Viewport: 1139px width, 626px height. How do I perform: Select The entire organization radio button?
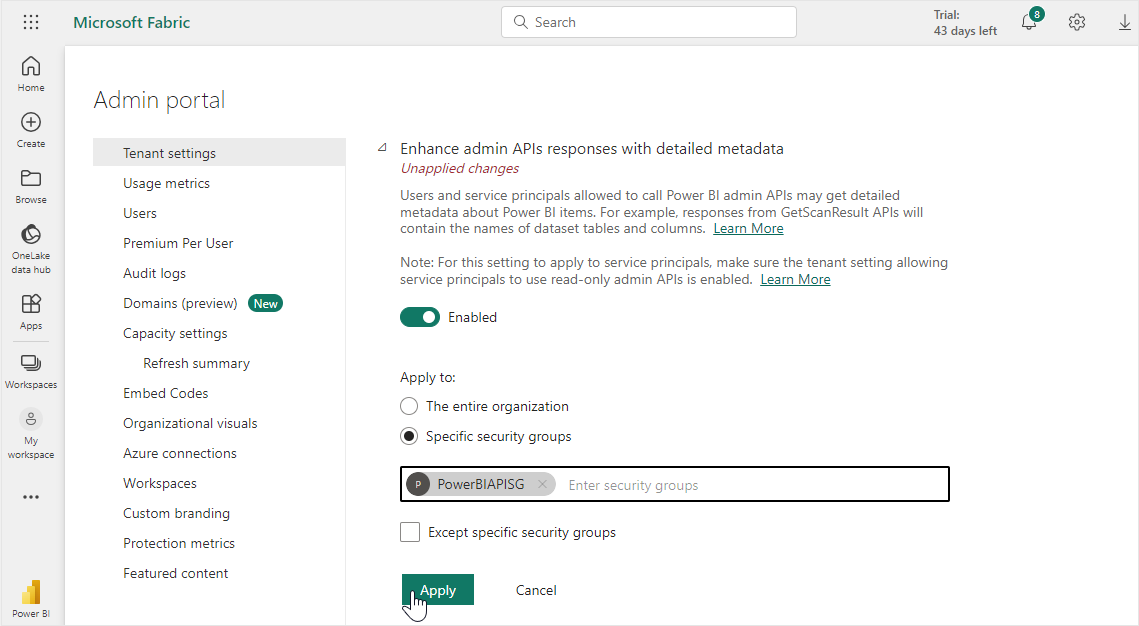(x=409, y=406)
